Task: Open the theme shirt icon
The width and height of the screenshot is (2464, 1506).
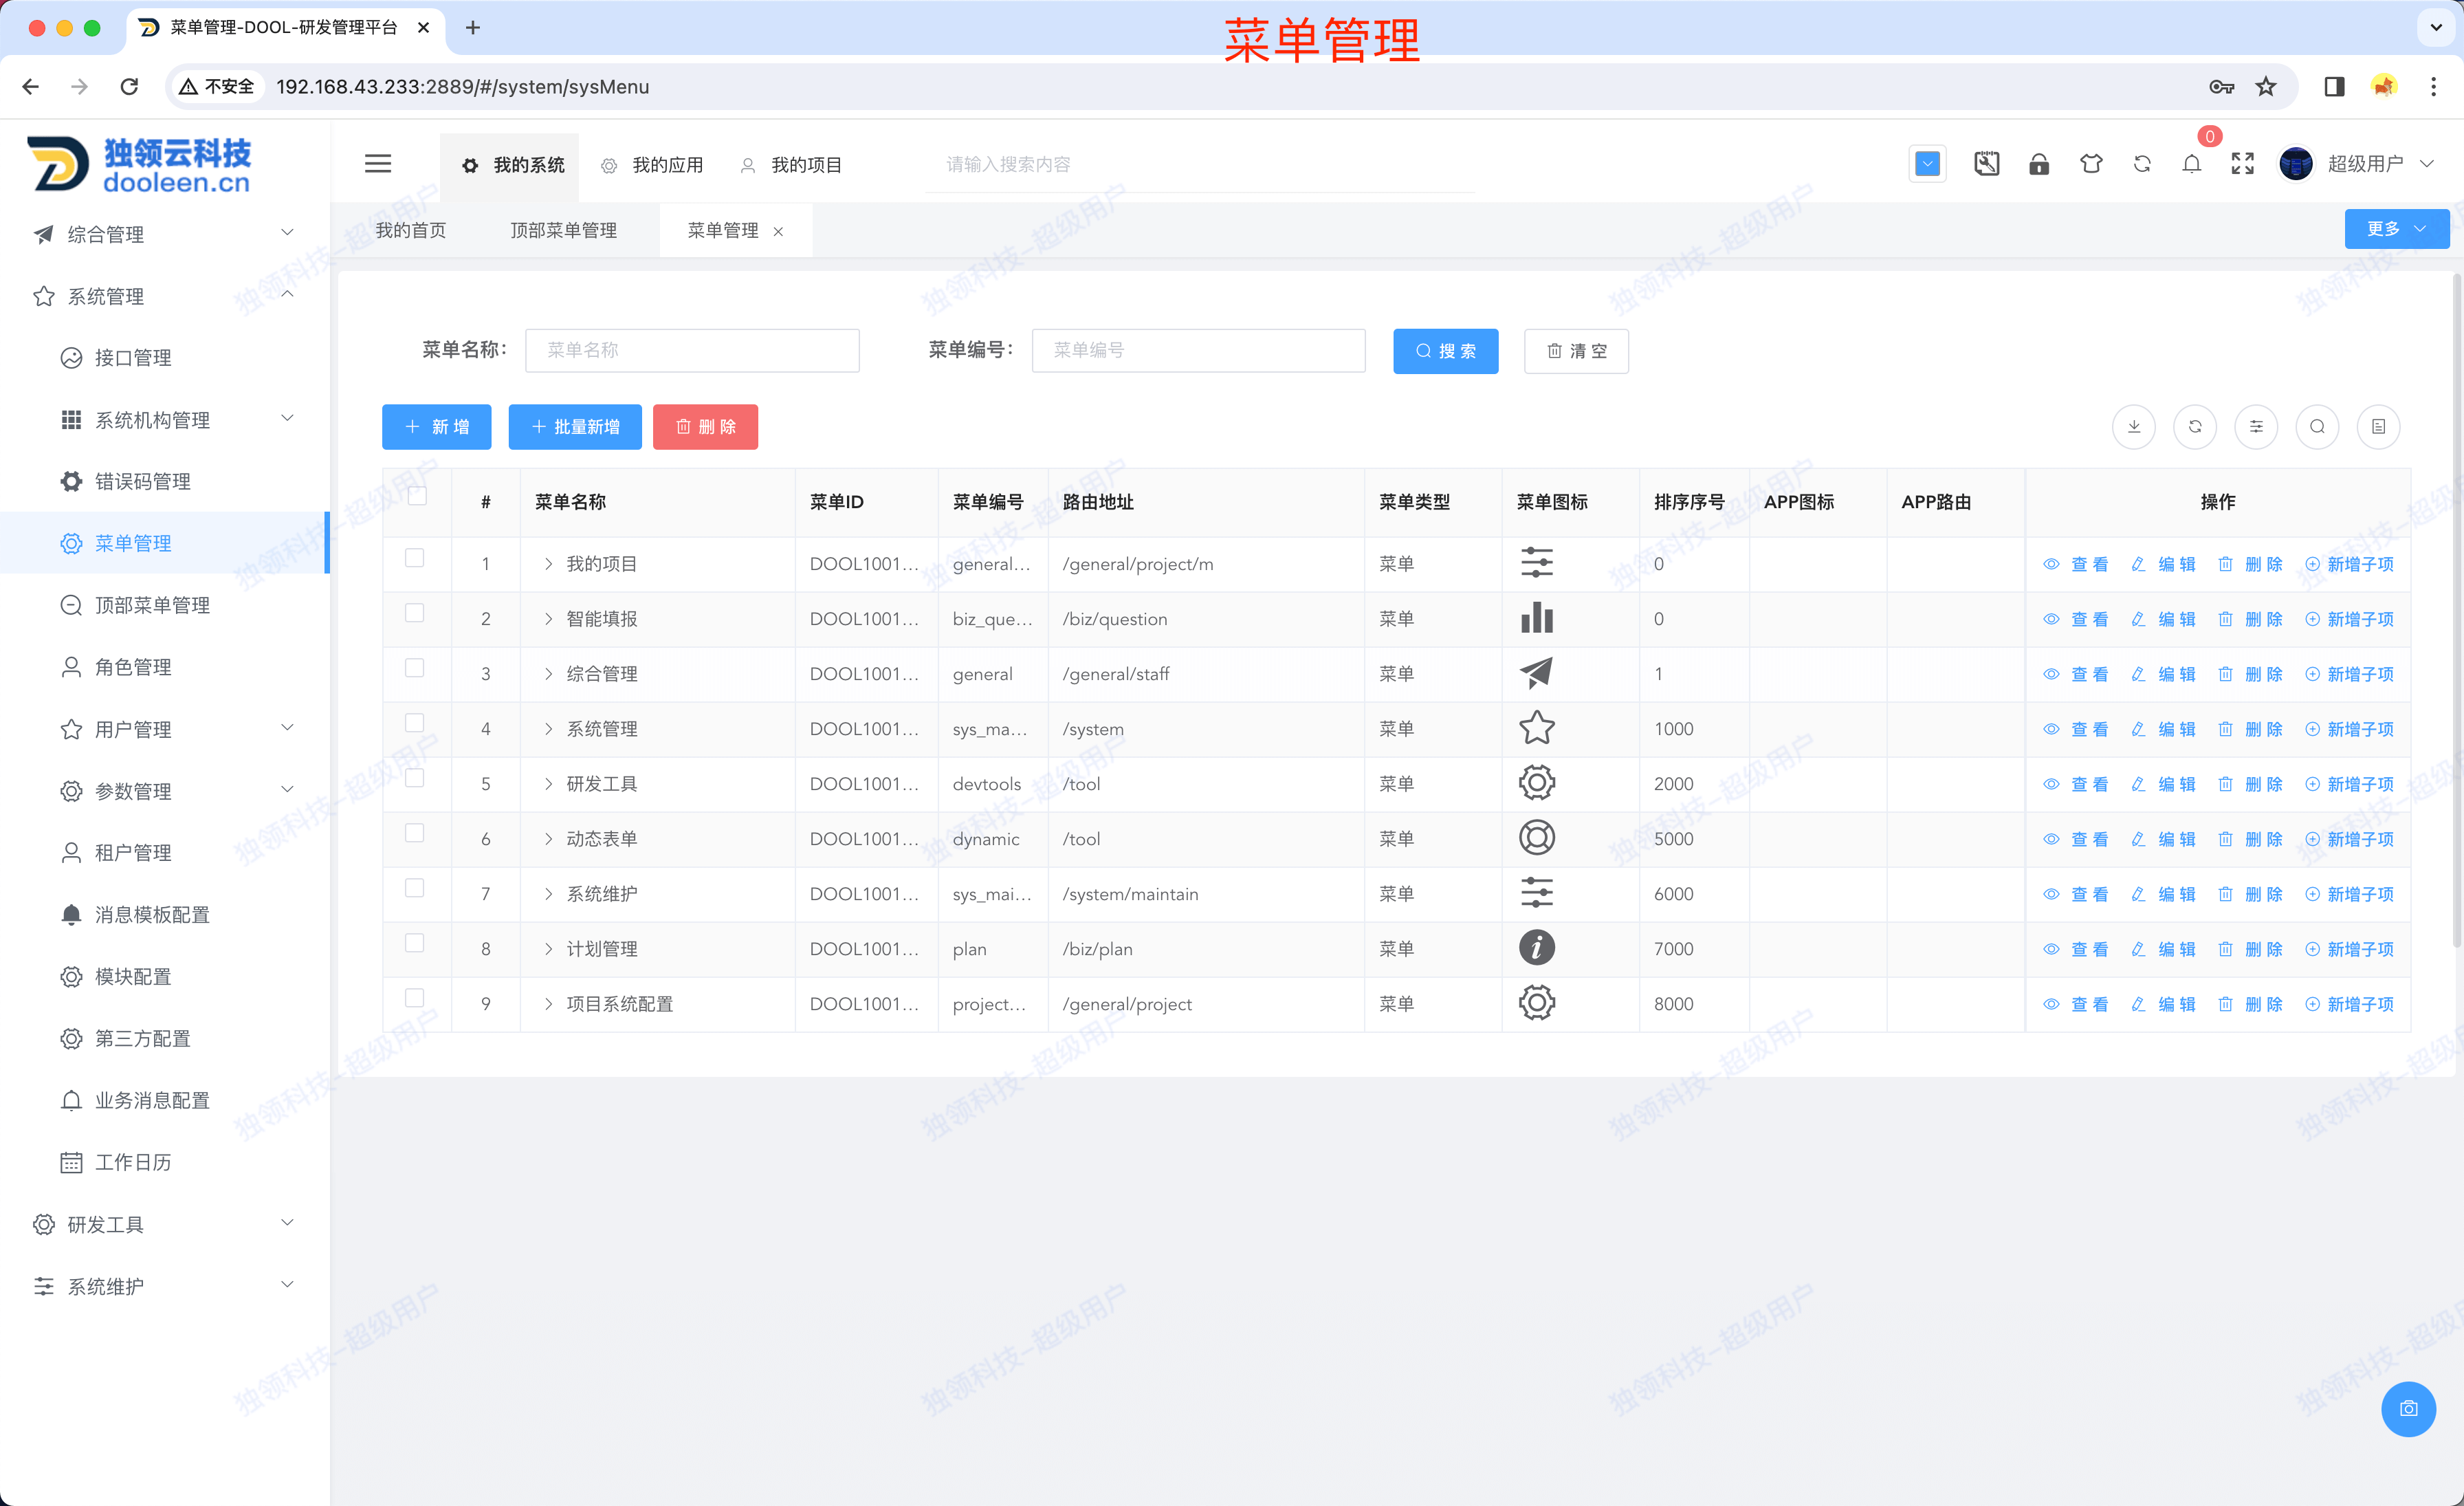Action: pos(2091,164)
